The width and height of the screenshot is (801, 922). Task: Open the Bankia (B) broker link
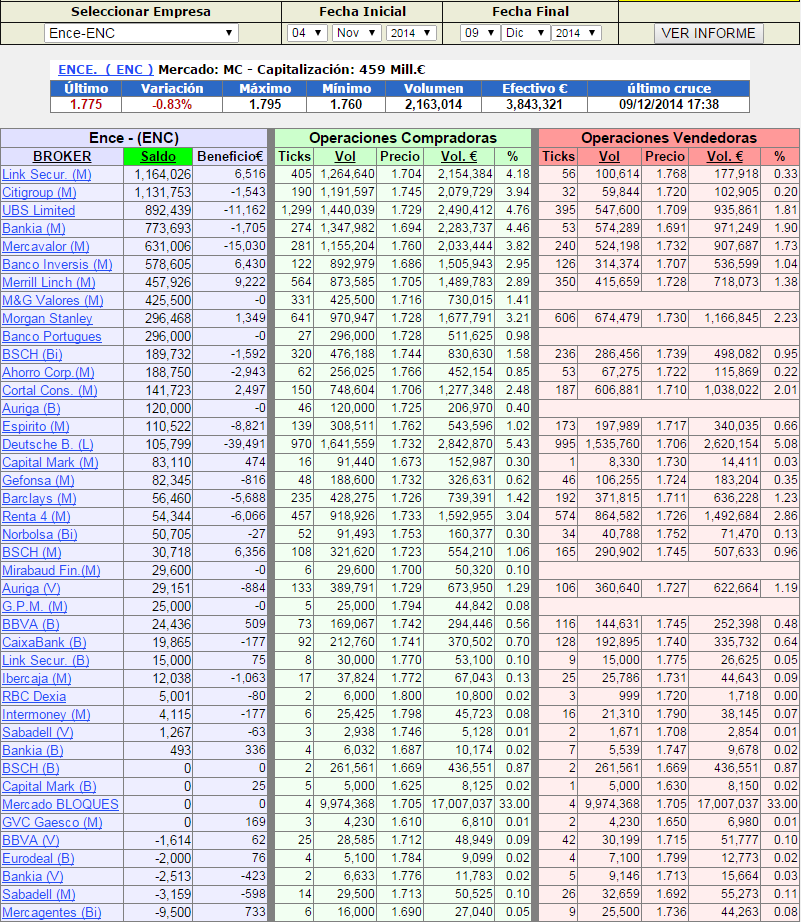pos(32,750)
